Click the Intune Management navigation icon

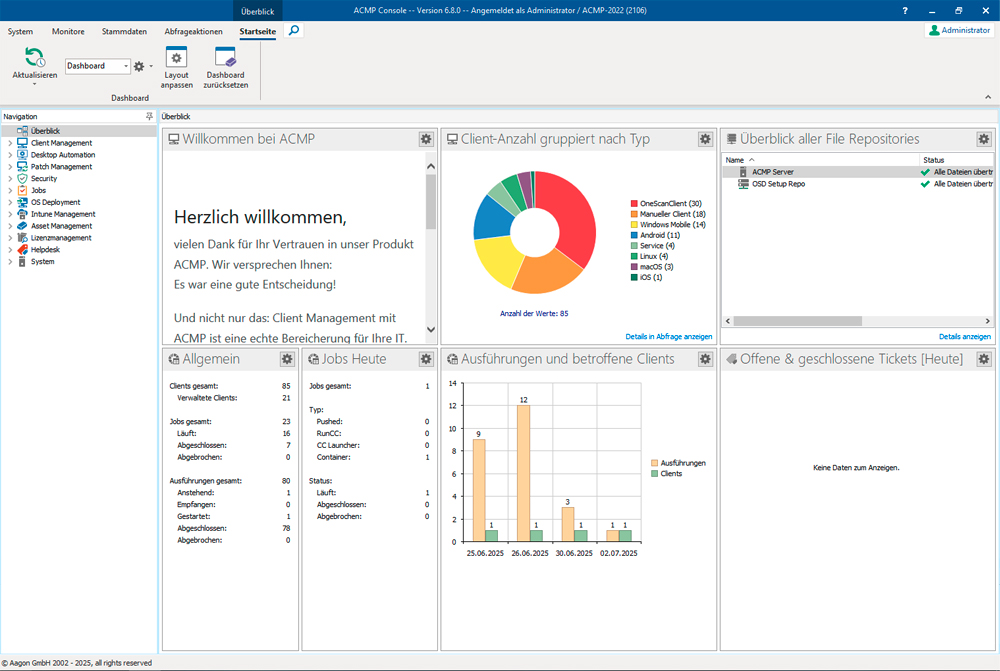(x=22, y=214)
